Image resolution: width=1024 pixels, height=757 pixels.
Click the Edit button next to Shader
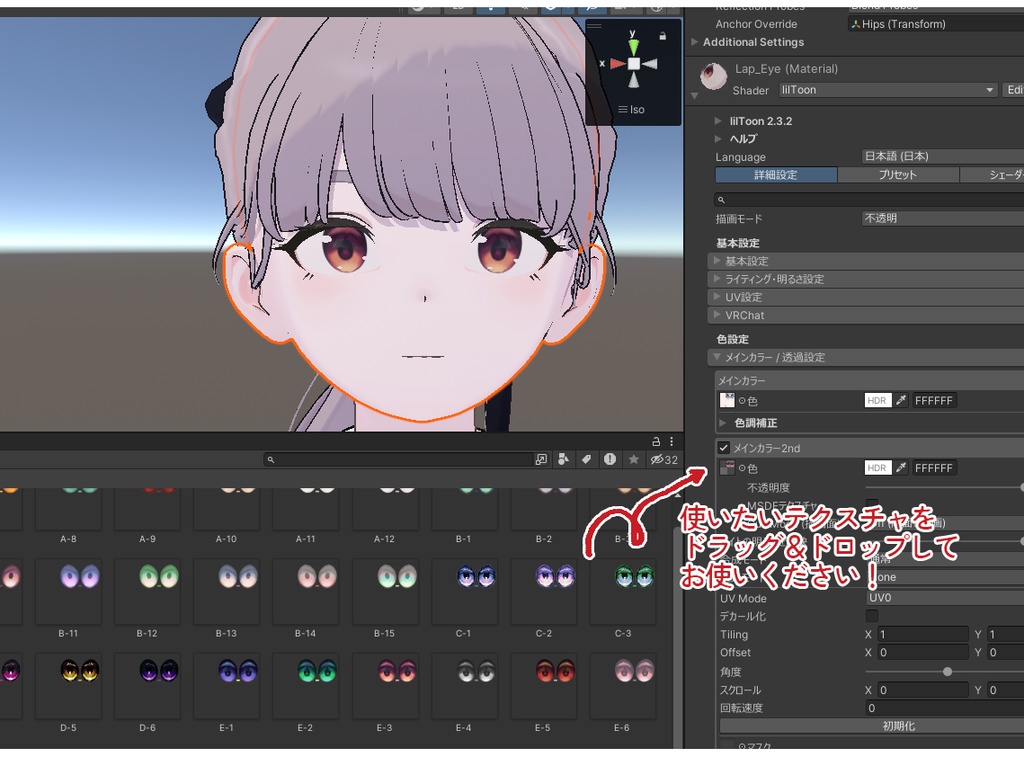coord(1013,90)
